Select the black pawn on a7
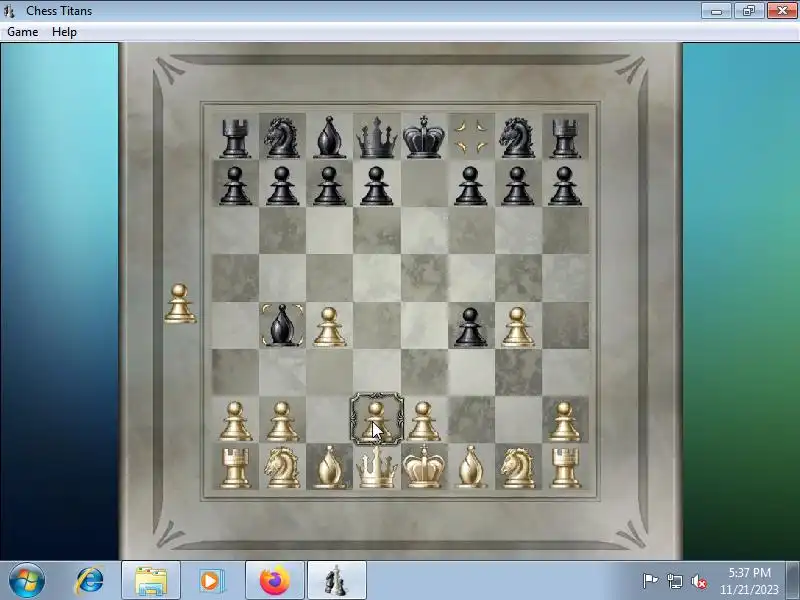This screenshot has width=800, height=600. click(235, 186)
